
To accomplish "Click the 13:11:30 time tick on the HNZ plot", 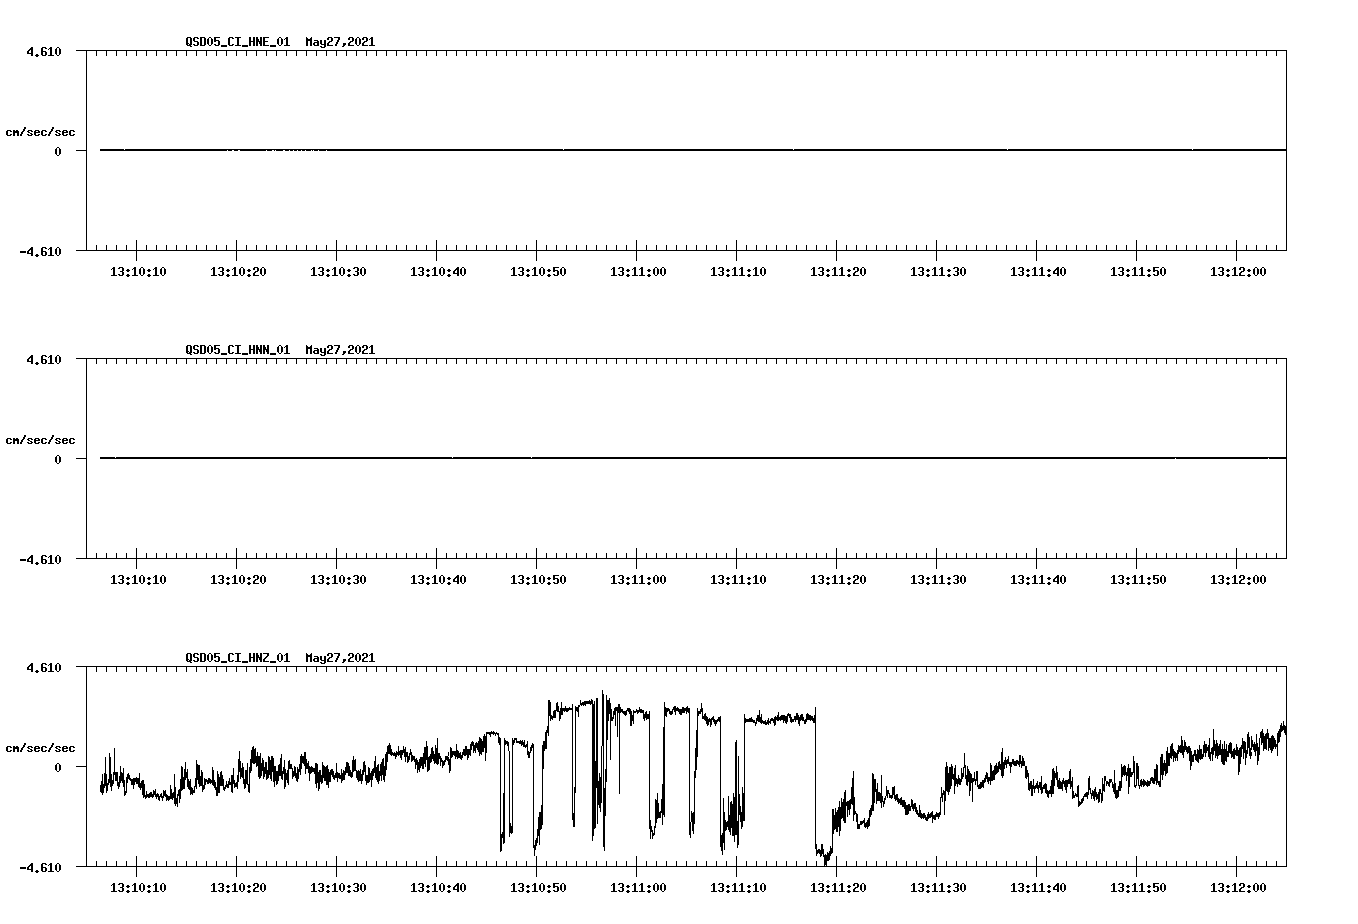I will pos(940,886).
